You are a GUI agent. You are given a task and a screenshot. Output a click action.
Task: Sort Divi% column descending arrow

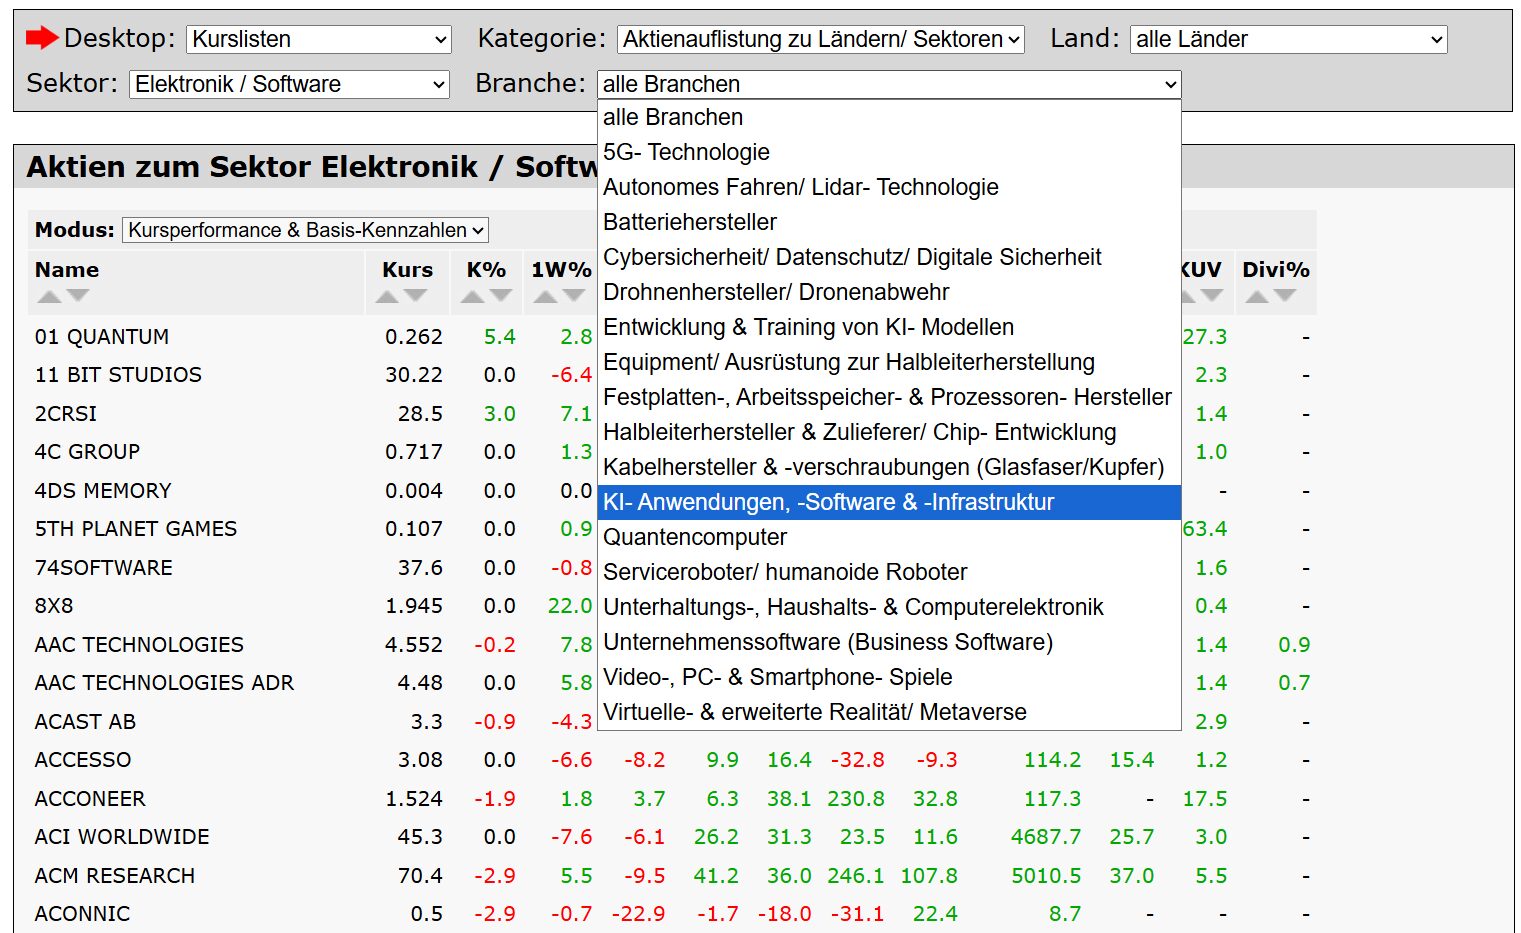[1286, 296]
